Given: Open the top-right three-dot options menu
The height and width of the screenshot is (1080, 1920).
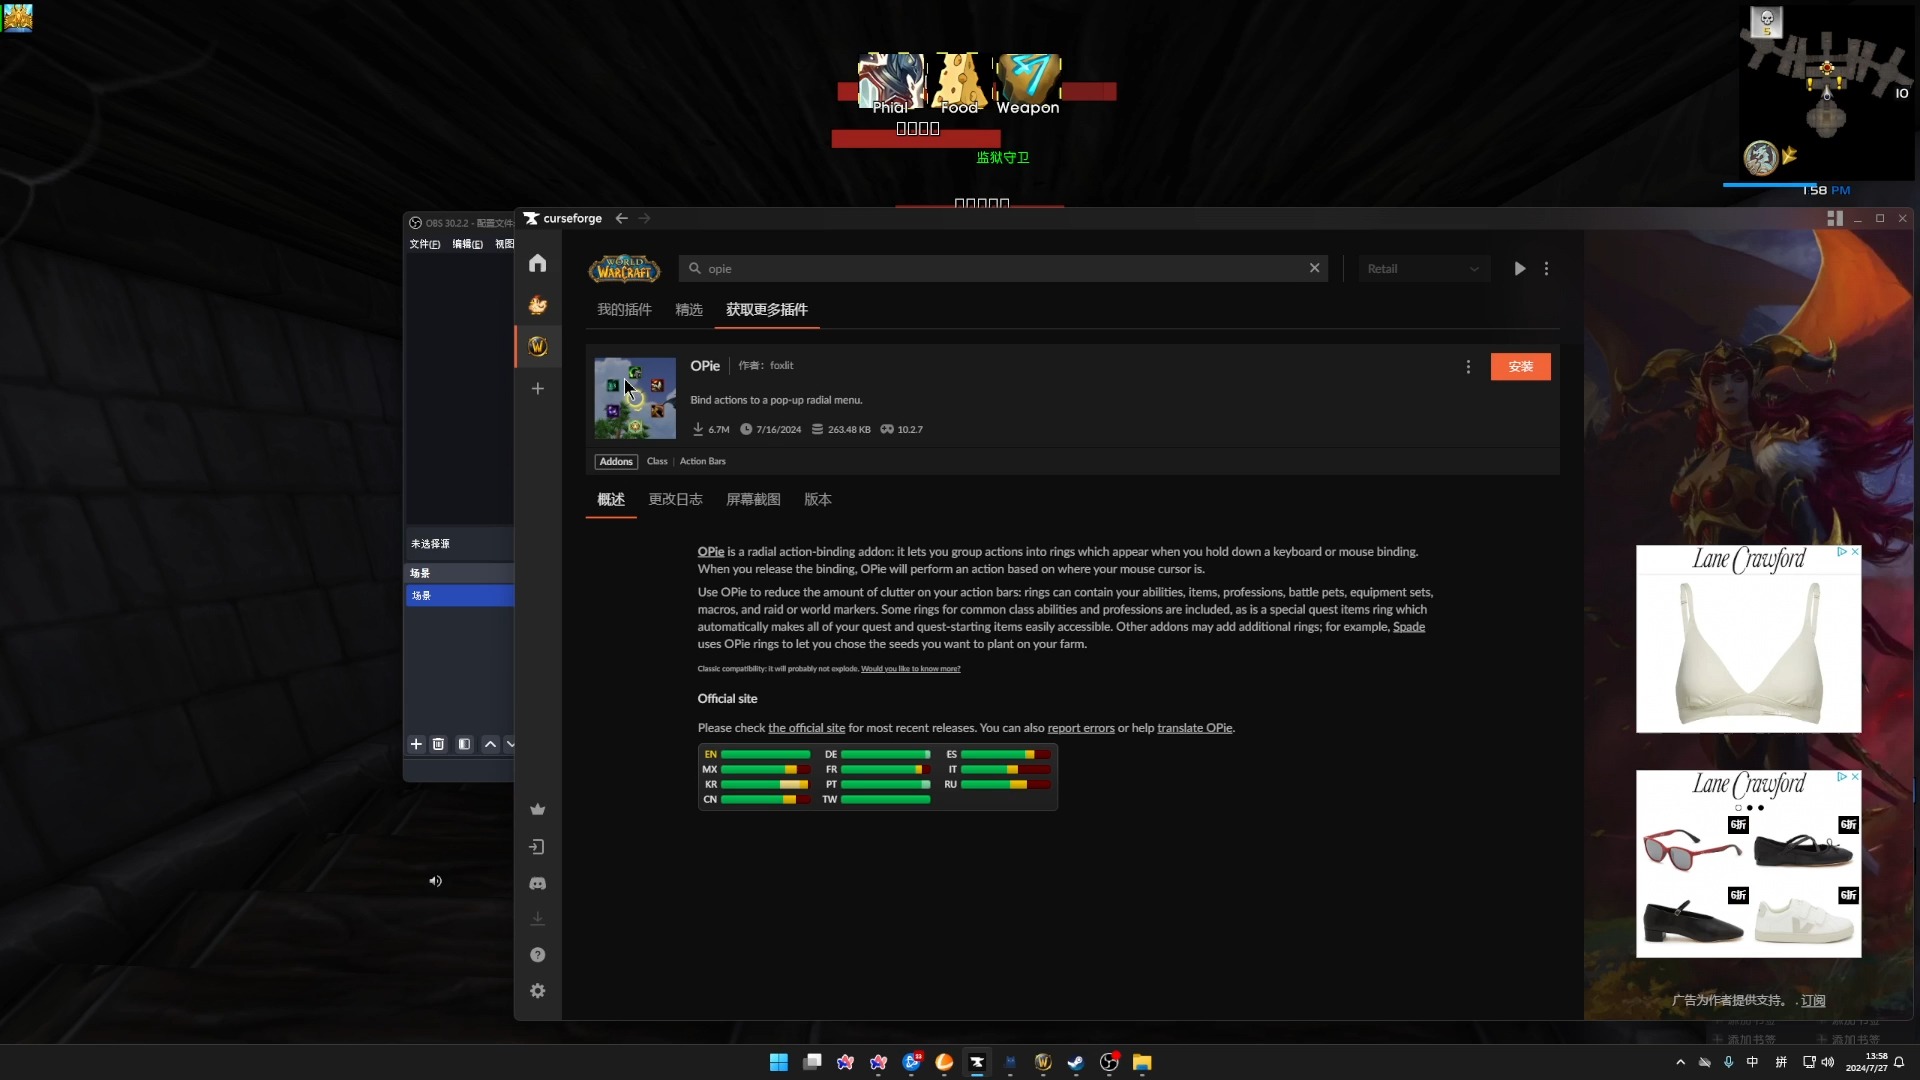Looking at the screenshot, I should tap(1547, 268).
